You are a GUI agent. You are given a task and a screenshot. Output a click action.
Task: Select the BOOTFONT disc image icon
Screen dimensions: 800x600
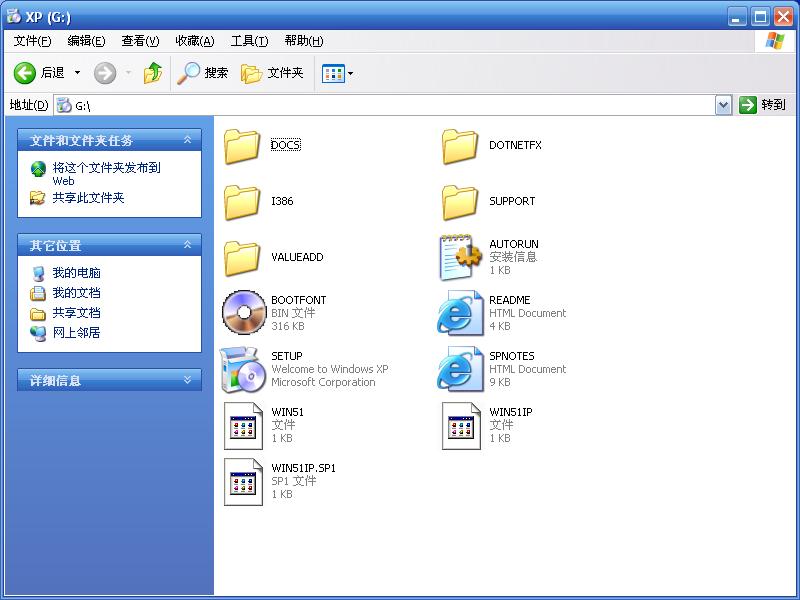pyautogui.click(x=244, y=312)
